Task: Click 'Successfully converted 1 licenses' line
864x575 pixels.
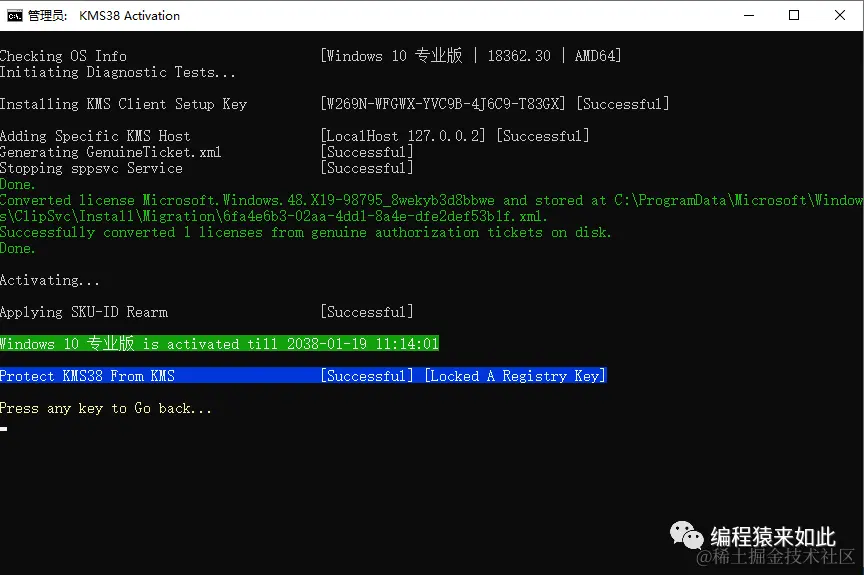Action: (305, 232)
